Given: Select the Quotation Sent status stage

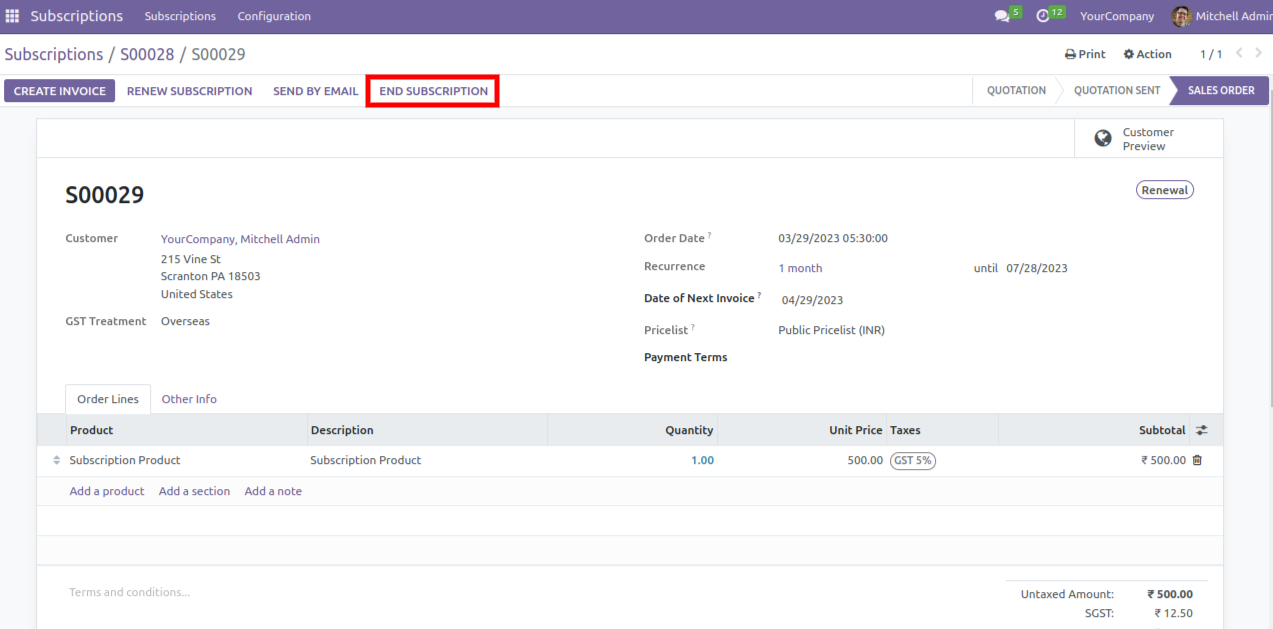Looking at the screenshot, I should point(1116,90).
